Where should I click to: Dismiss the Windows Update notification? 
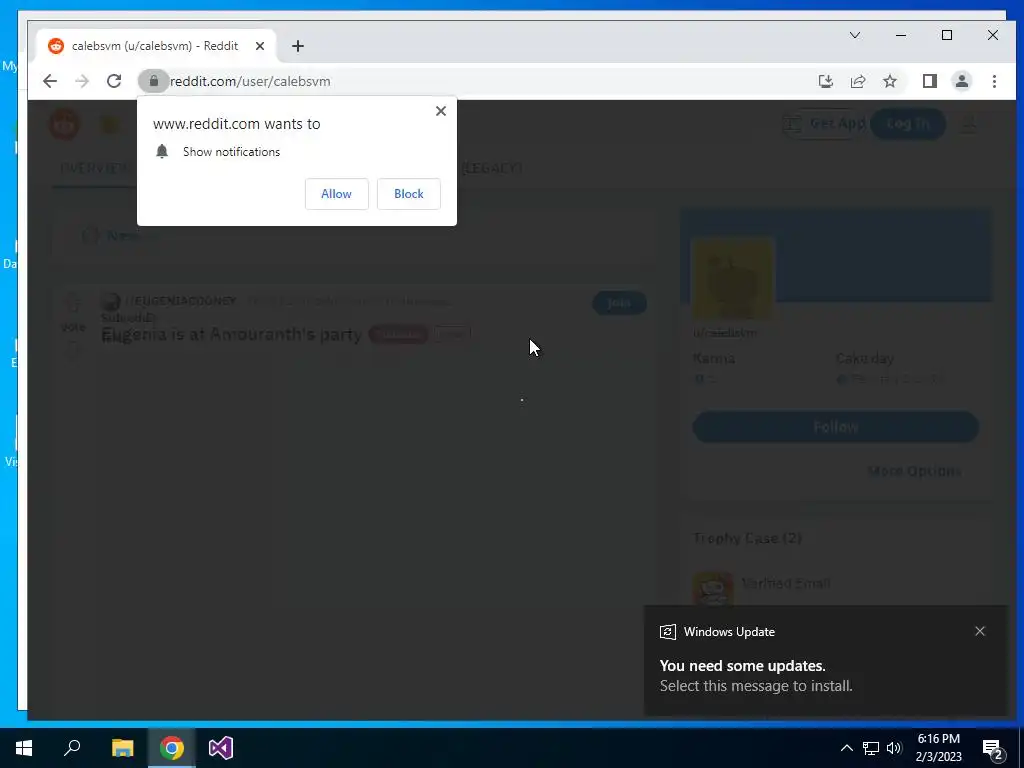coord(980,631)
